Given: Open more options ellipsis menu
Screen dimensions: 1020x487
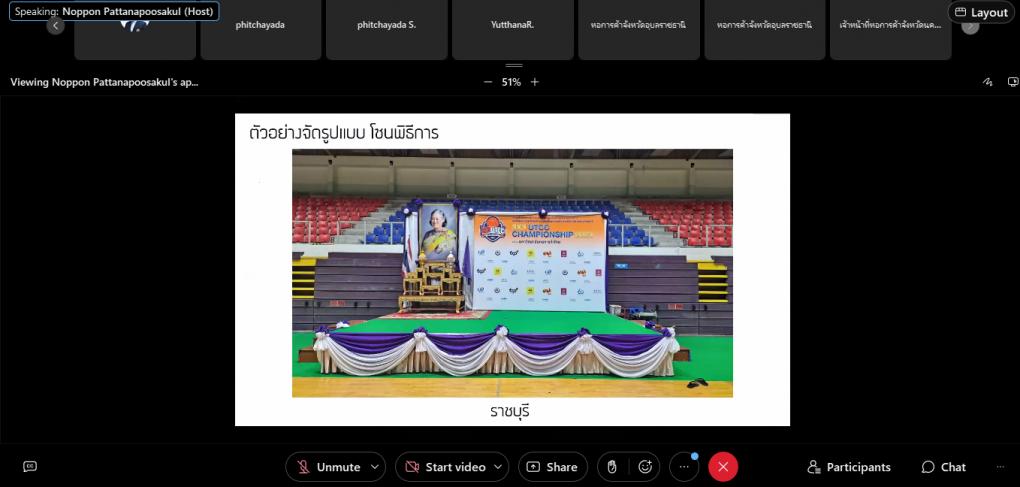Looking at the screenshot, I should (684, 467).
